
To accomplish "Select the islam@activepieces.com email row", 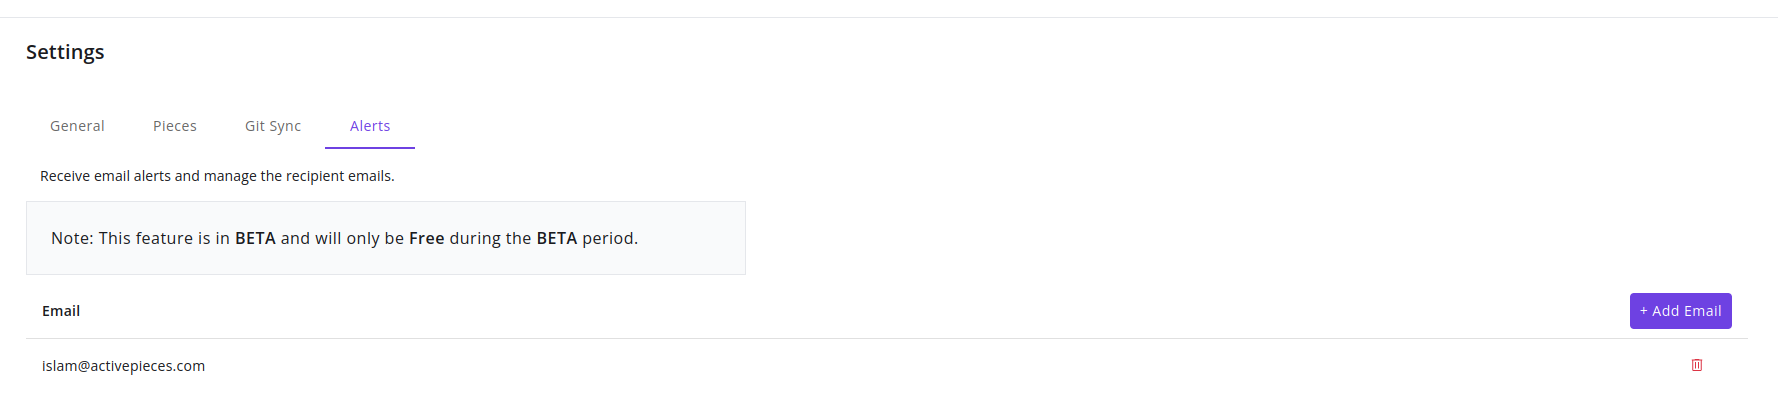I will pos(887,366).
